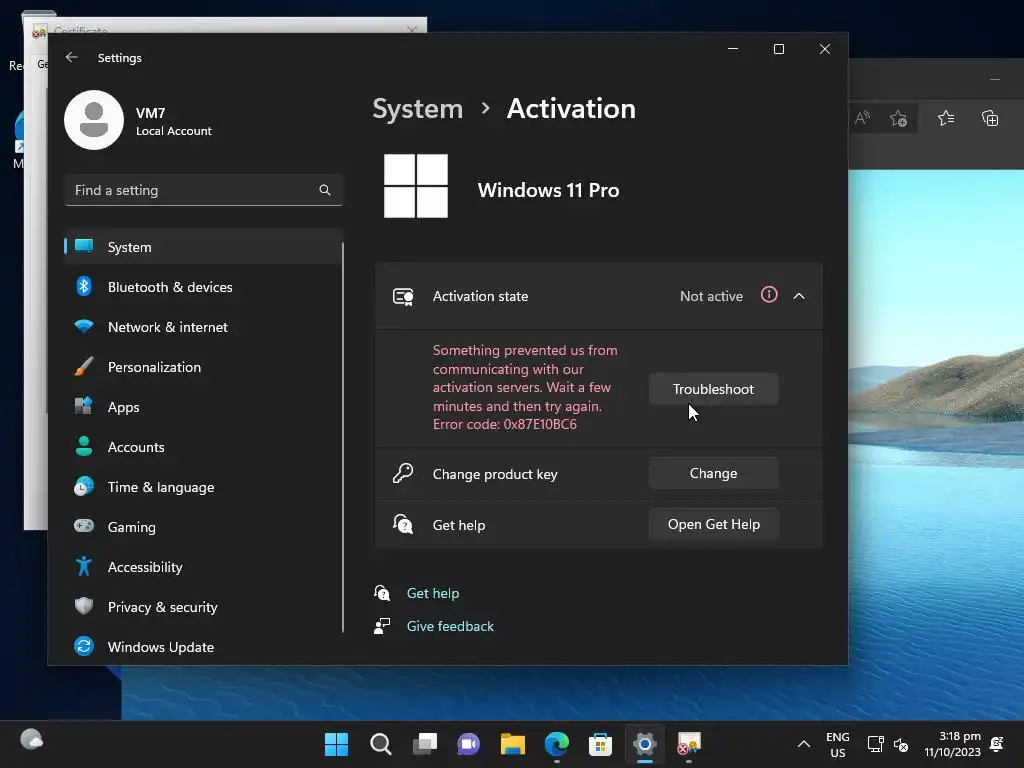Viewport: 1024px width, 768px height.
Task: Click the Give feedback link
Action: (450, 626)
